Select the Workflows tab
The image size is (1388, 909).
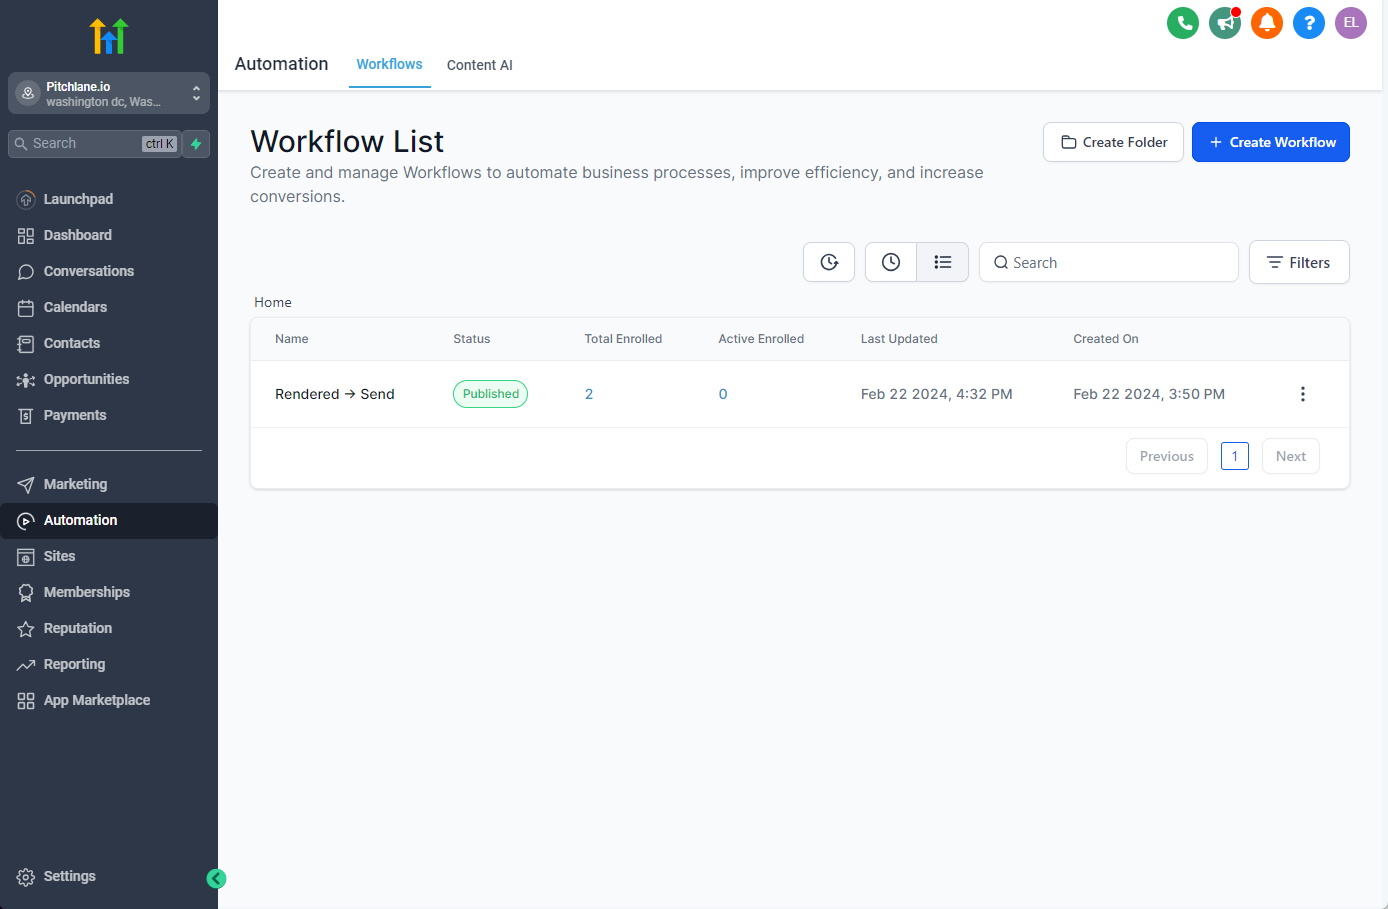pos(389,64)
